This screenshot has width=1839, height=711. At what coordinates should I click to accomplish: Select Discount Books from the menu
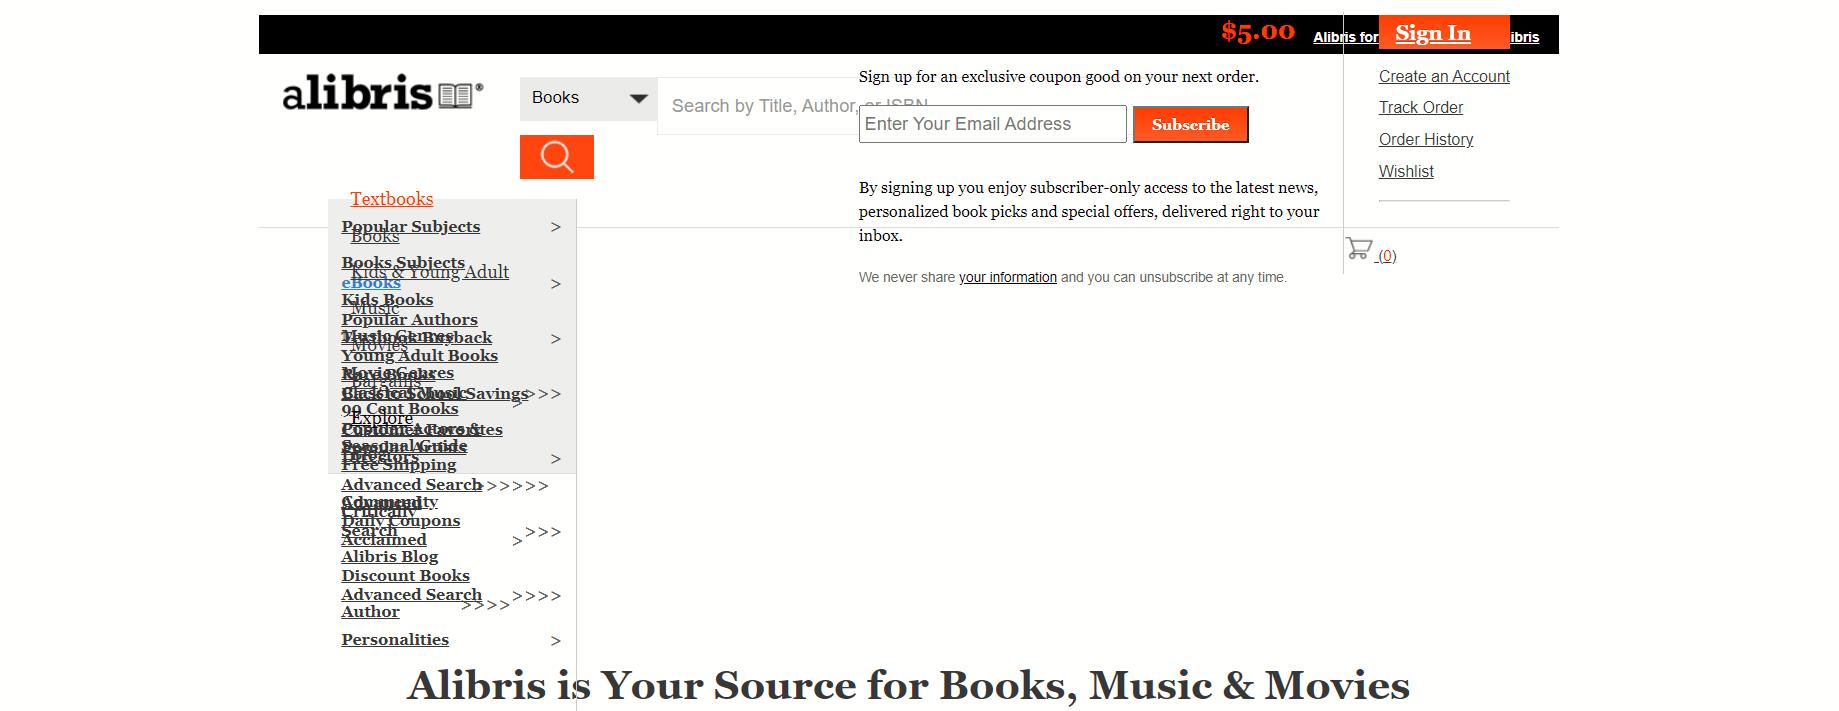(405, 576)
